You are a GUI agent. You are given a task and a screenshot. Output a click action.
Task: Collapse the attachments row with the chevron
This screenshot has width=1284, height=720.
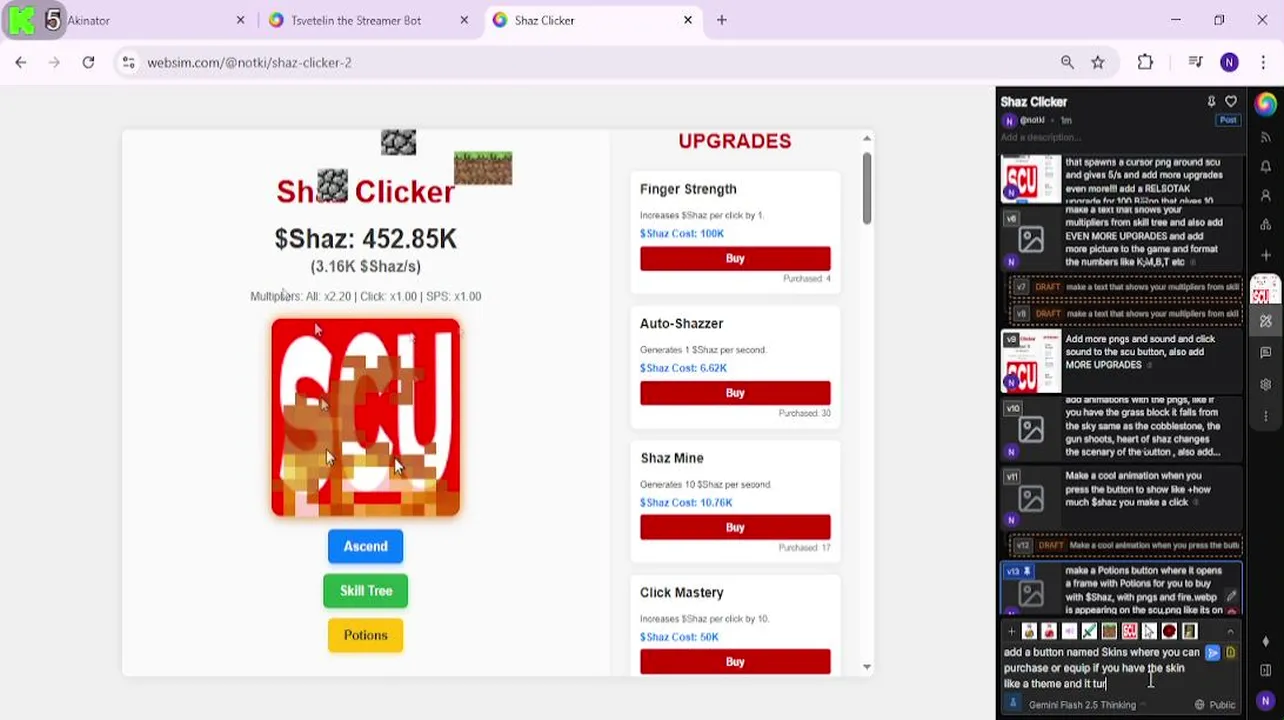1231,631
